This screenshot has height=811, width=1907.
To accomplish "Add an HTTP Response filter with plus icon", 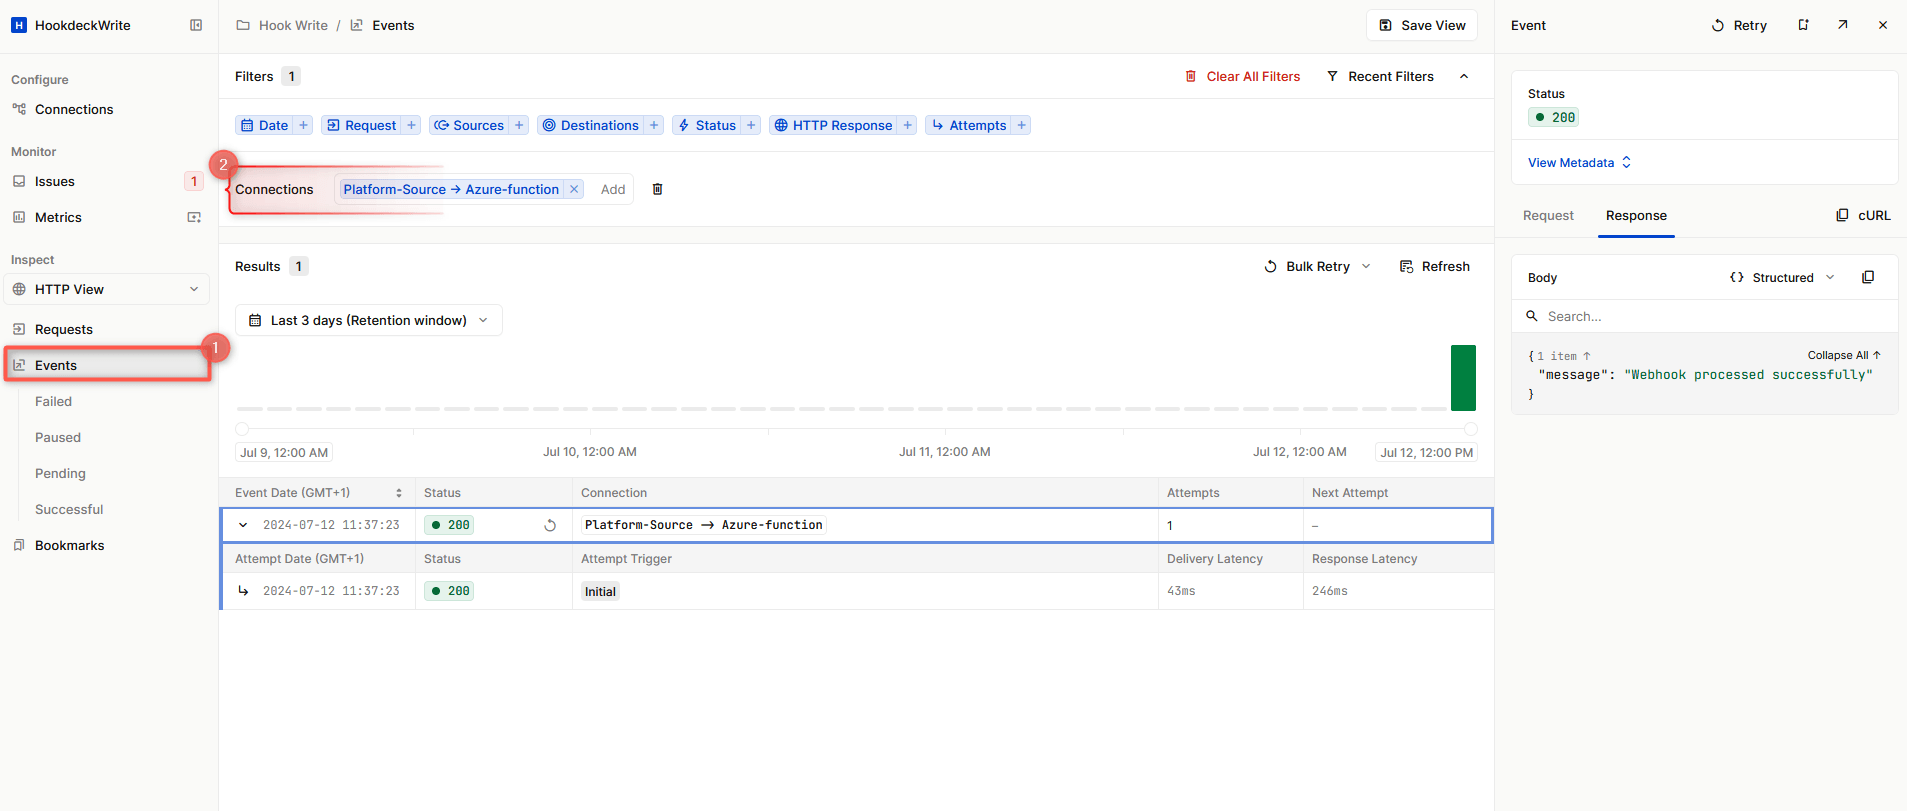I will (x=907, y=125).
